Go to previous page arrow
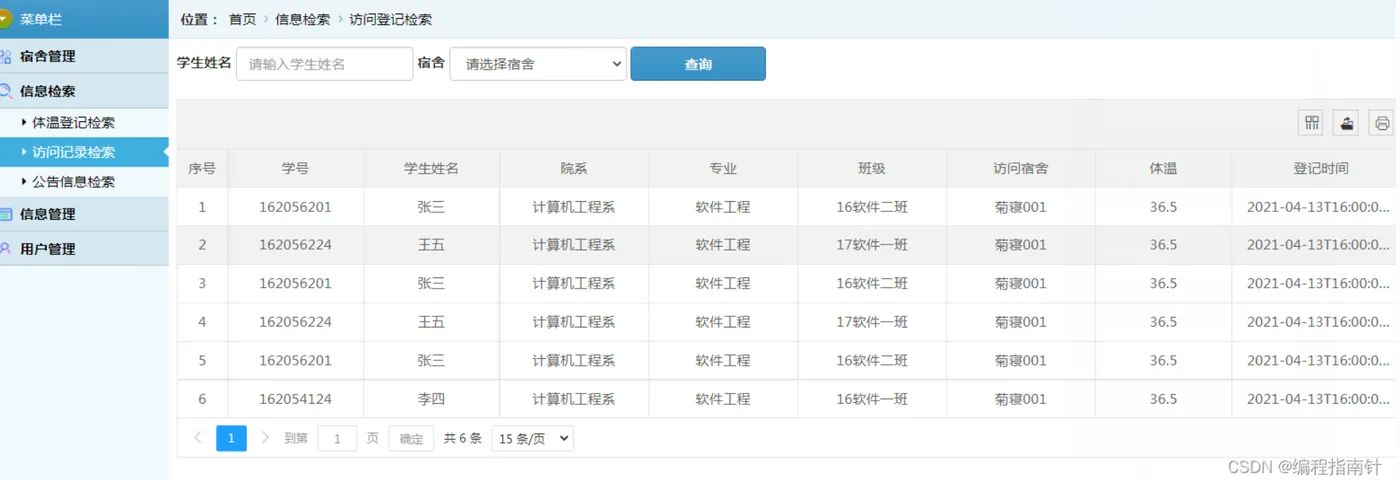This screenshot has width=1400, height=480. click(x=197, y=438)
